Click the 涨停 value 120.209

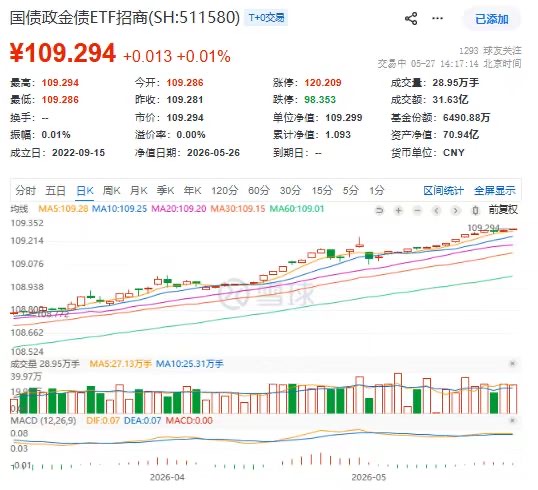tap(323, 83)
